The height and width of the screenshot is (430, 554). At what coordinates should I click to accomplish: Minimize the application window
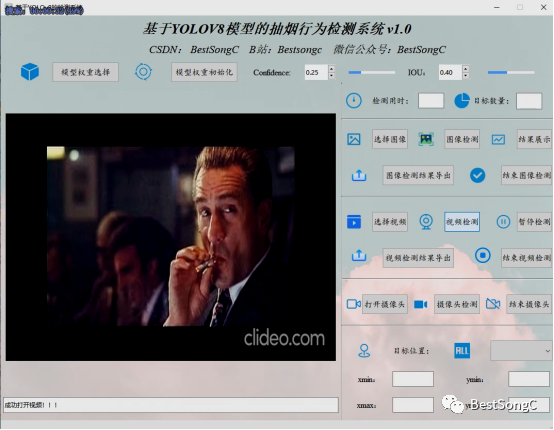(x=497, y=7)
